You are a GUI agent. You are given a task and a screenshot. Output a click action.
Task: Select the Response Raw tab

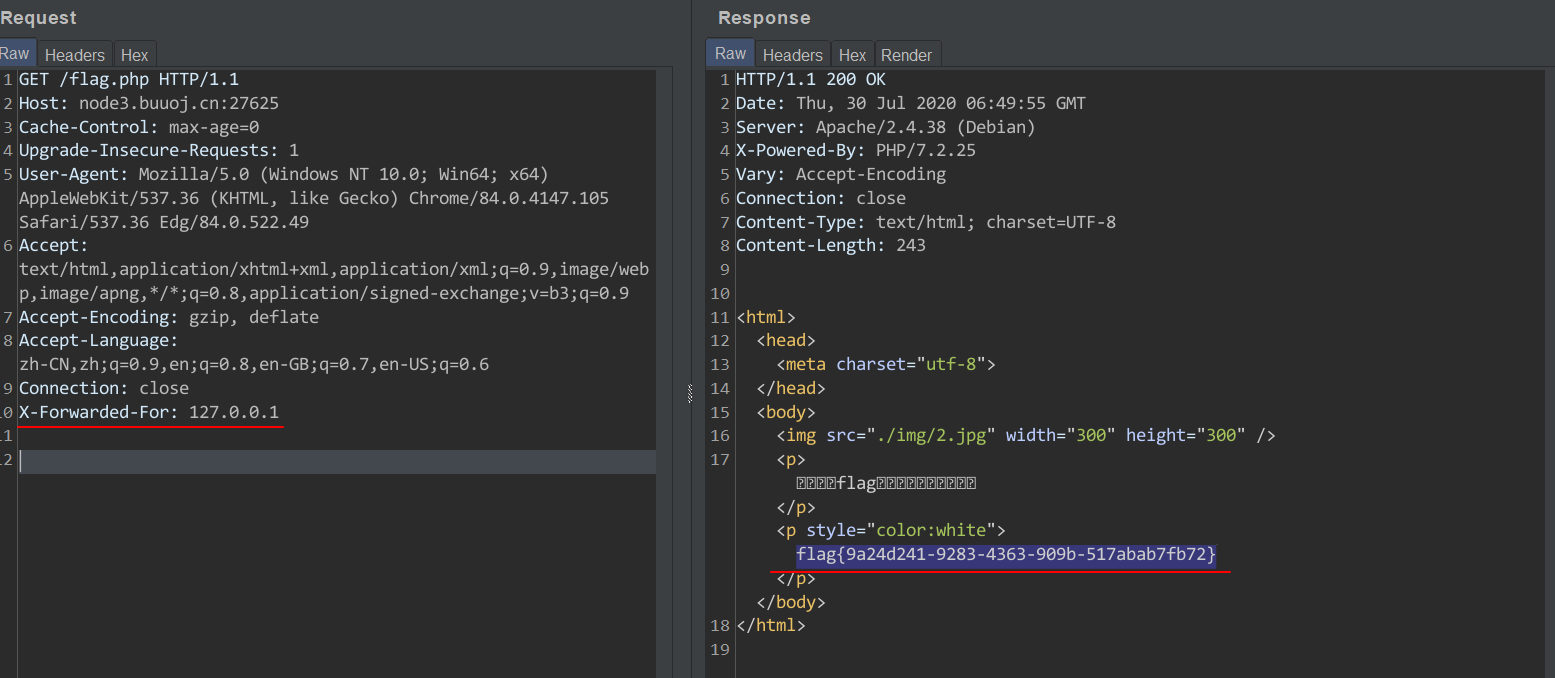730,54
